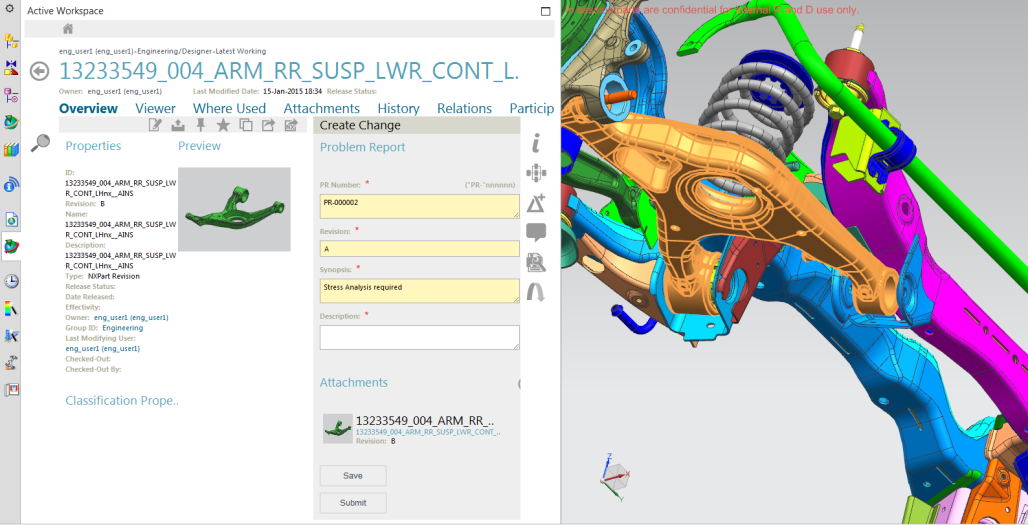Open the blue info broadcast sidebar icon
The image size is (1028, 525).
click(x=11, y=184)
